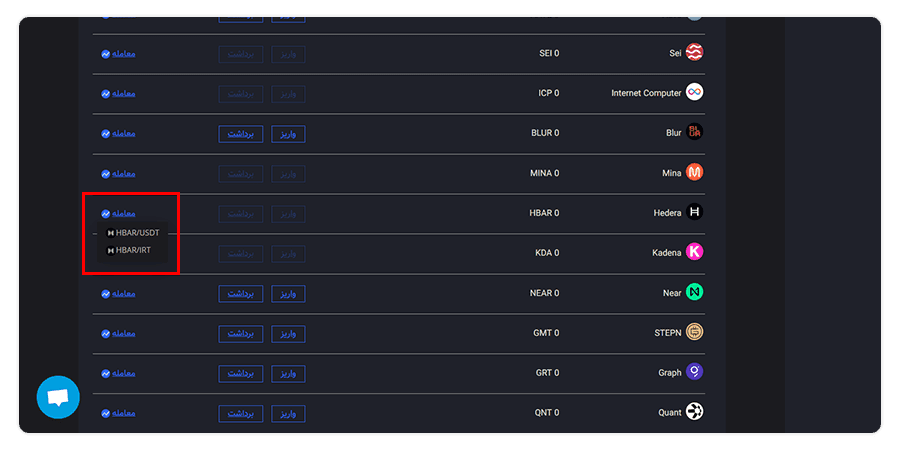
Task: Click واریز deposit button for Quant
Action: tap(288, 413)
